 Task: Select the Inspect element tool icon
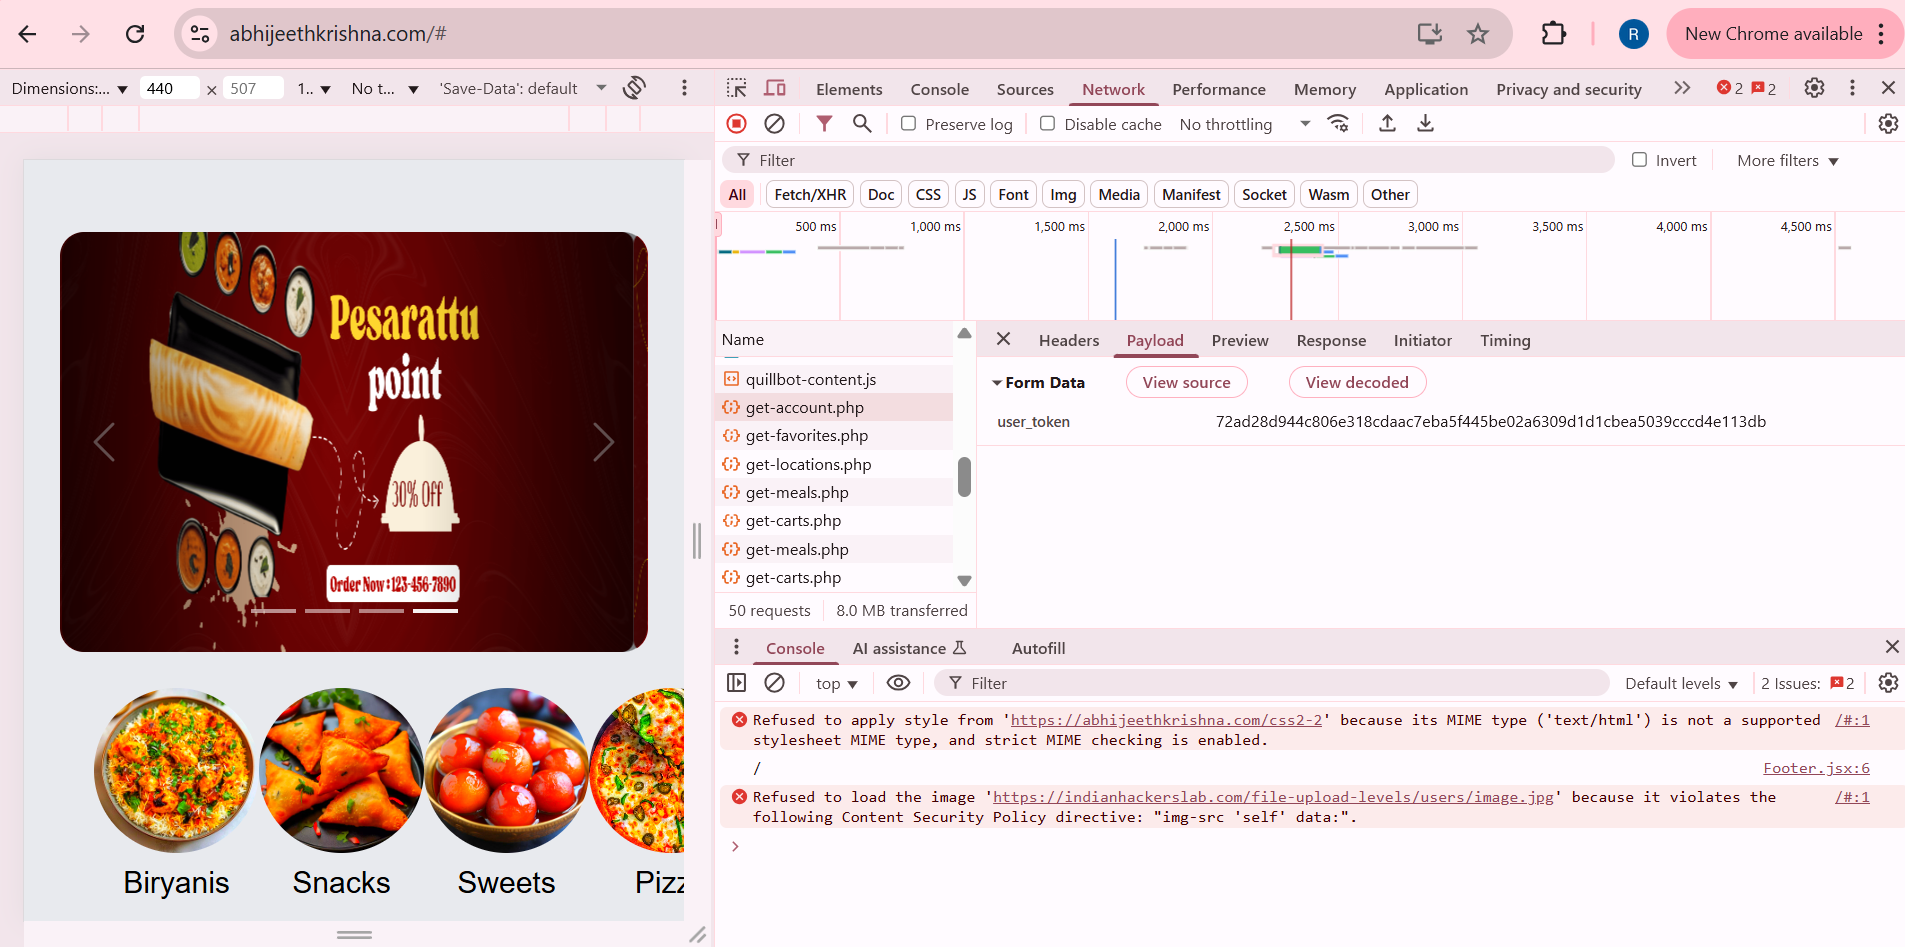(736, 89)
